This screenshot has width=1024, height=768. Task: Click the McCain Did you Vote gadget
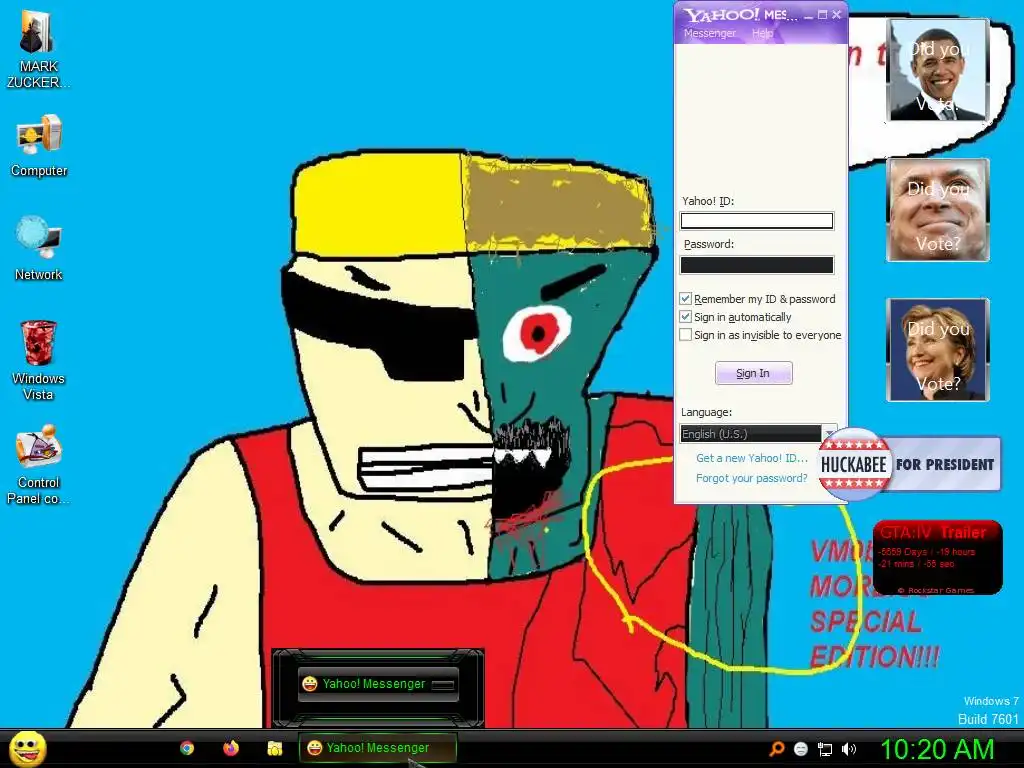pyautogui.click(x=938, y=210)
